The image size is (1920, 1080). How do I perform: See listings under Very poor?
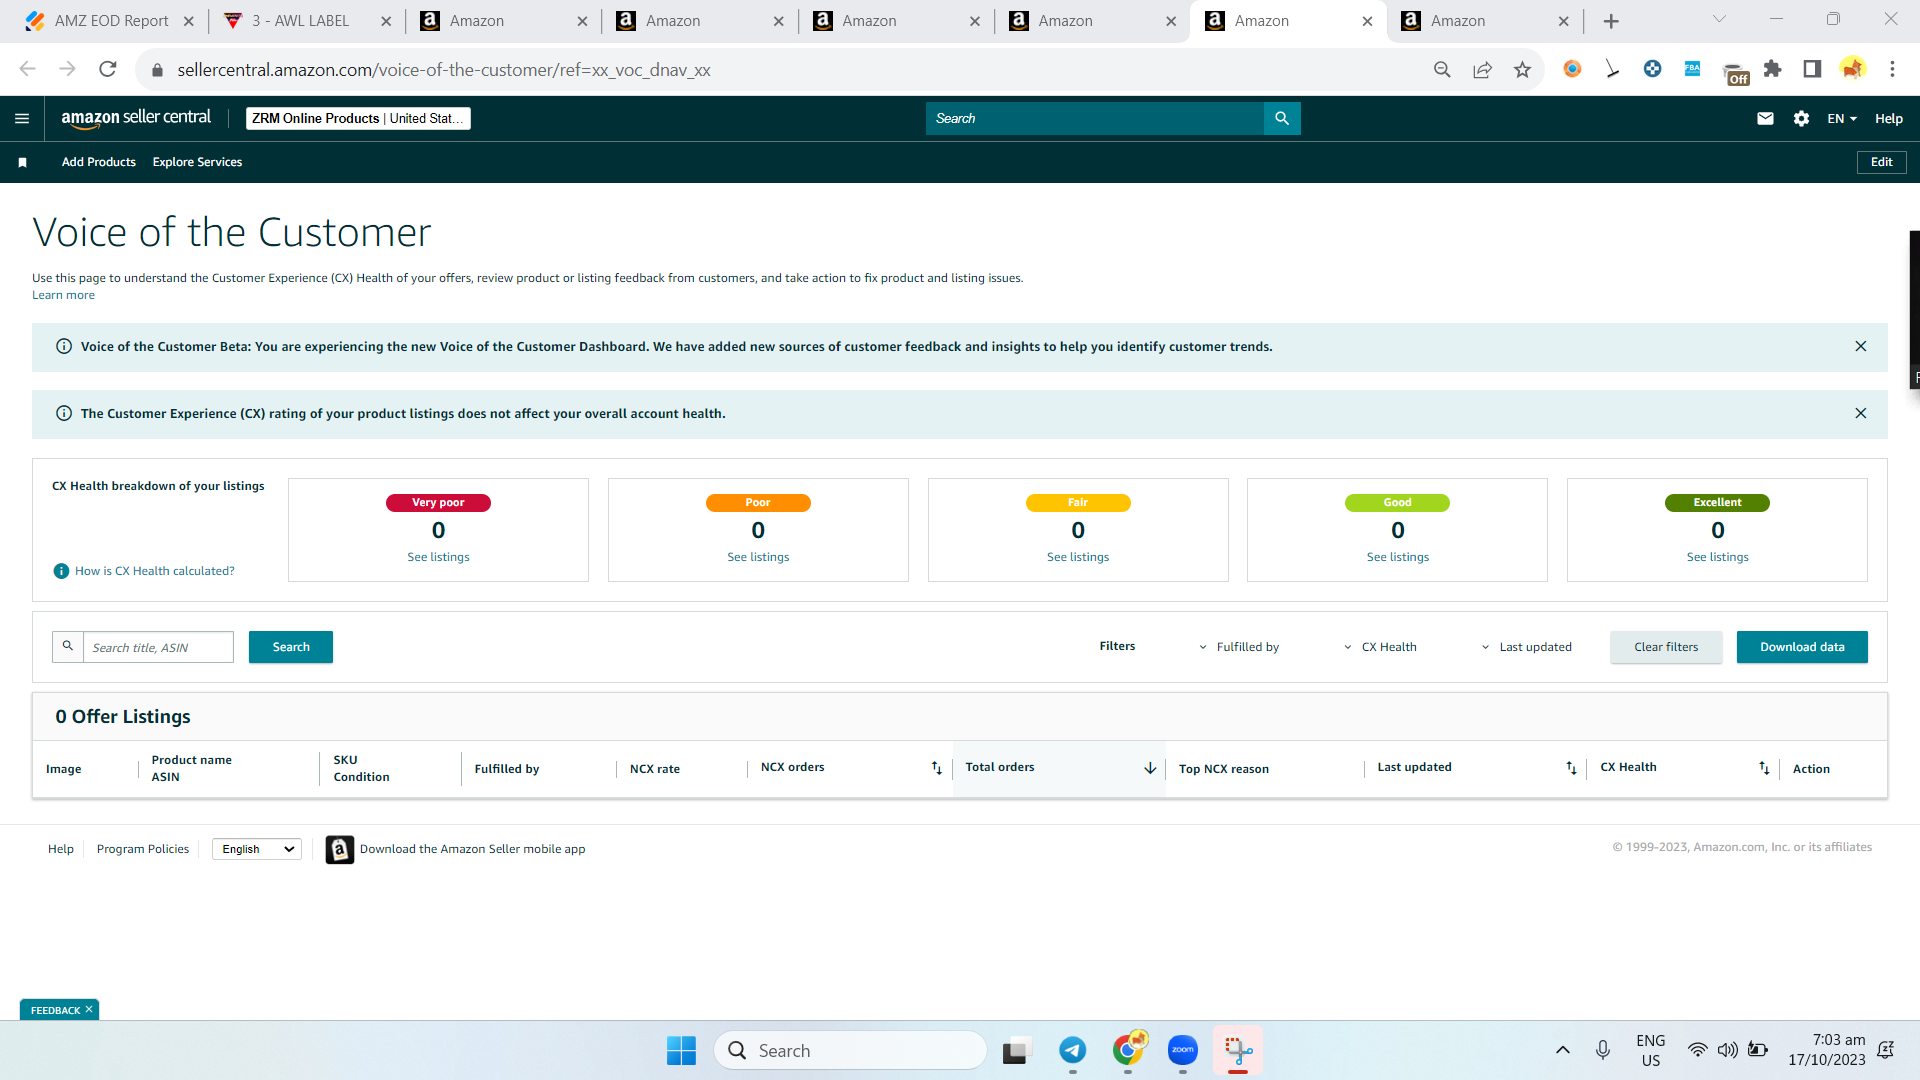coord(438,557)
